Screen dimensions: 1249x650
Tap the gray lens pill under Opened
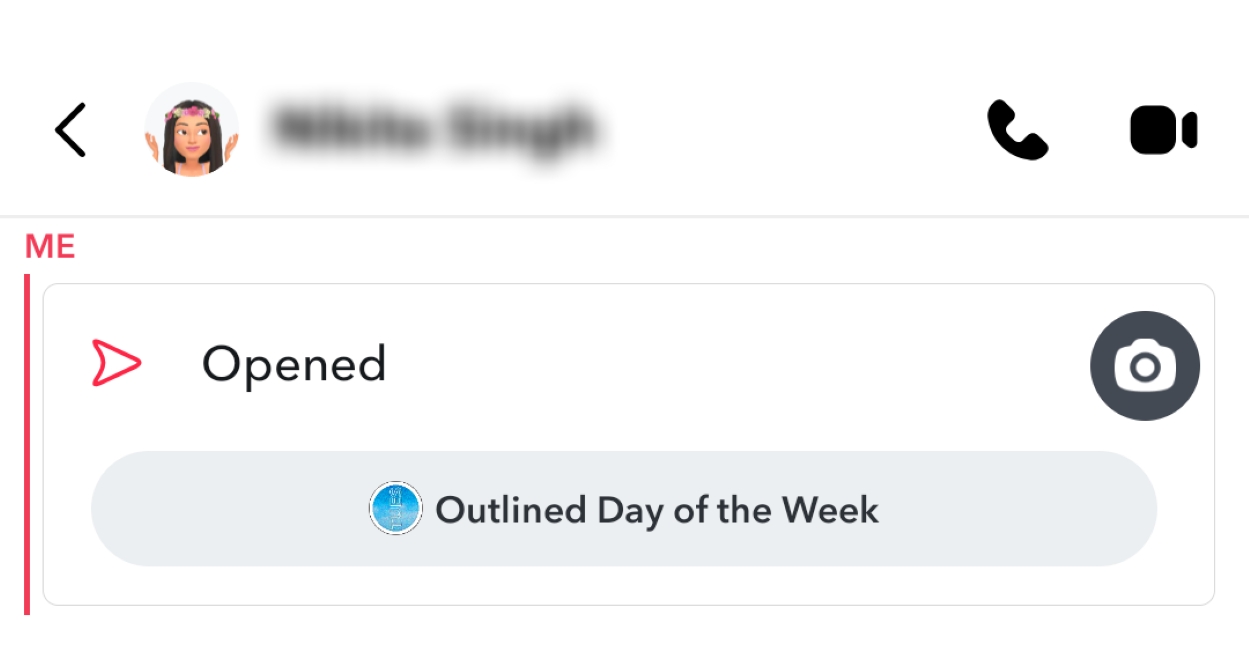1000,509
